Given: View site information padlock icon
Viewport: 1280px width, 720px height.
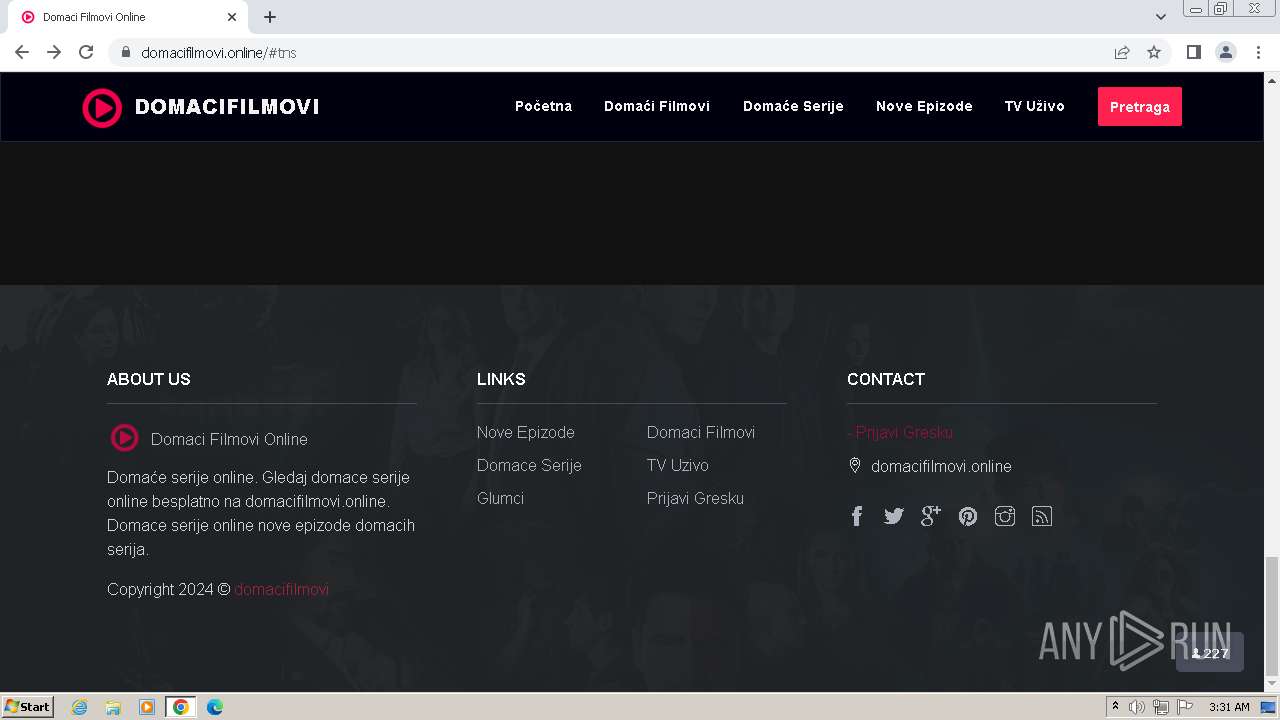Looking at the screenshot, I should click(126, 52).
